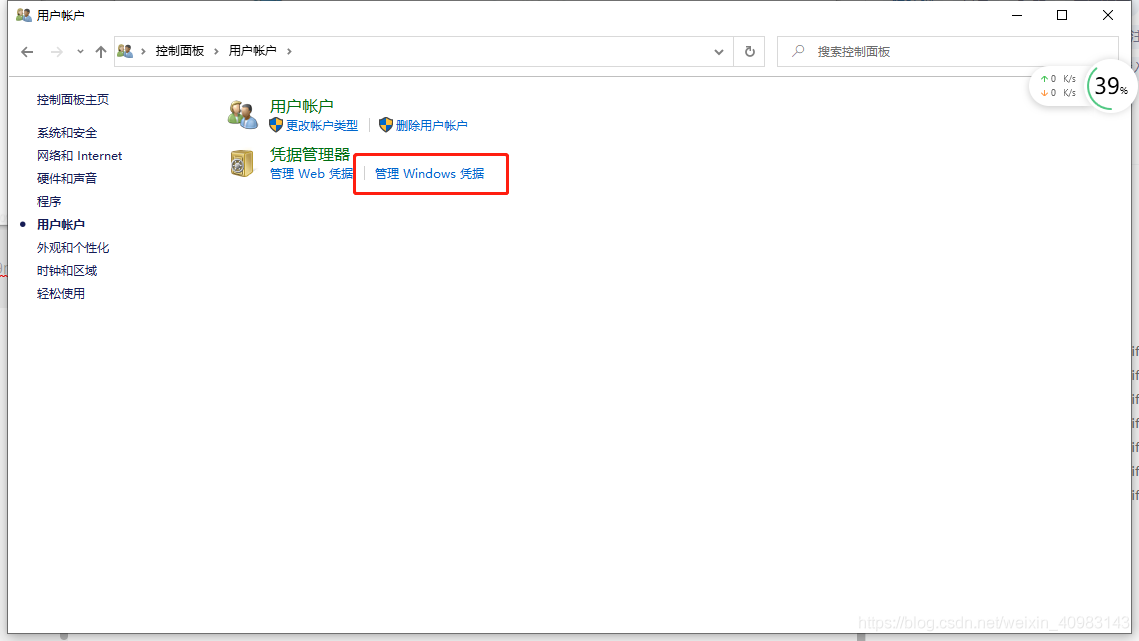Click 管理 Windows 凭据 link
The width and height of the screenshot is (1139, 641).
[429, 174]
